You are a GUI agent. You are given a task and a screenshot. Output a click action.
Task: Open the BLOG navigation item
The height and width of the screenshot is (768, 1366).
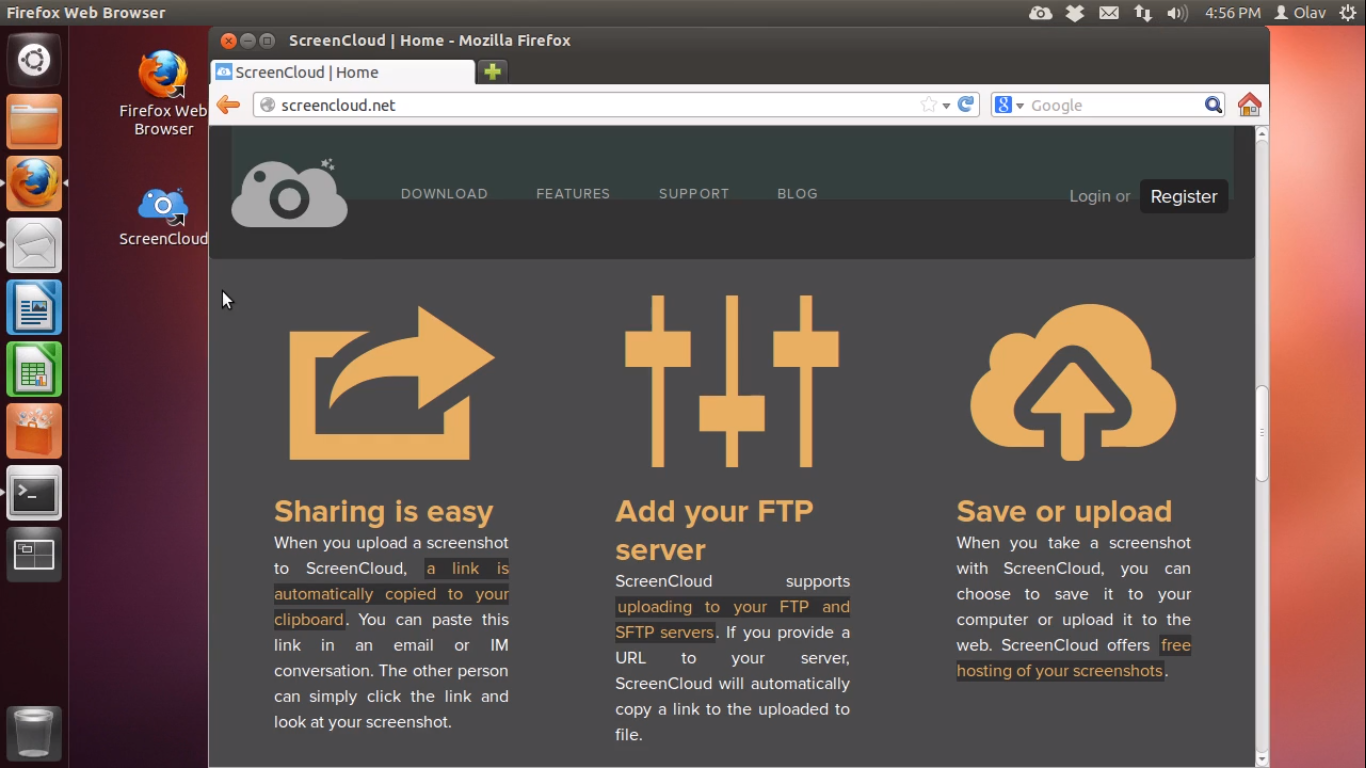(x=797, y=194)
